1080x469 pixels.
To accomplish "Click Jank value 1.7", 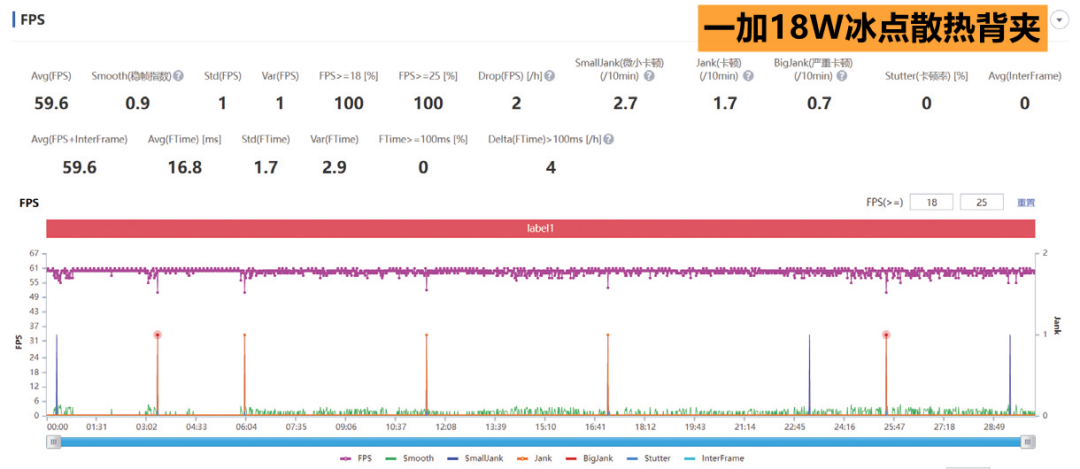I will click(x=725, y=104).
